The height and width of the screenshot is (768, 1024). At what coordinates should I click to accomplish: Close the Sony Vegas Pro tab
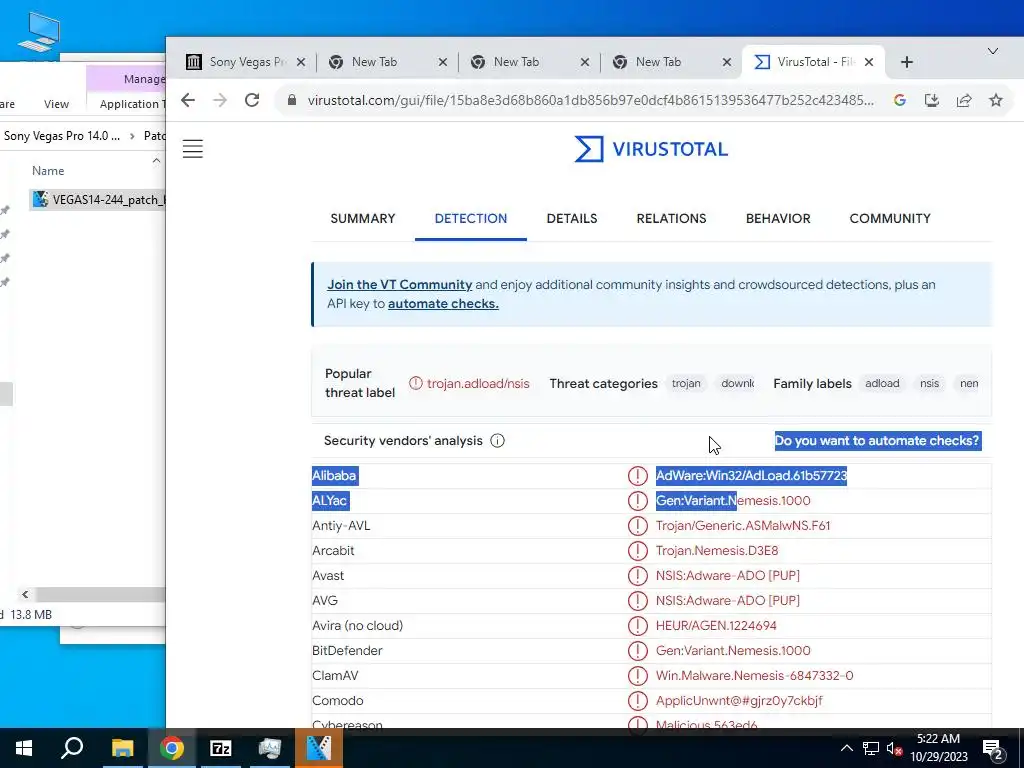[300, 62]
